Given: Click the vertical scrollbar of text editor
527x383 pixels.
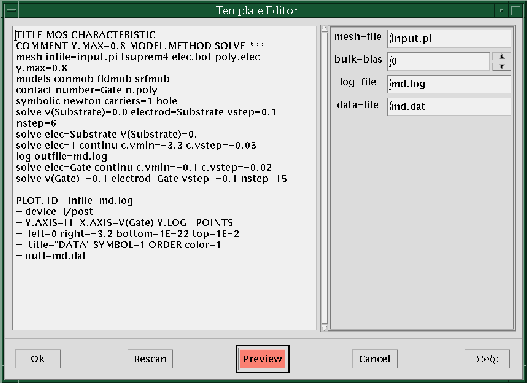Looking at the screenshot, I should coord(324,178).
